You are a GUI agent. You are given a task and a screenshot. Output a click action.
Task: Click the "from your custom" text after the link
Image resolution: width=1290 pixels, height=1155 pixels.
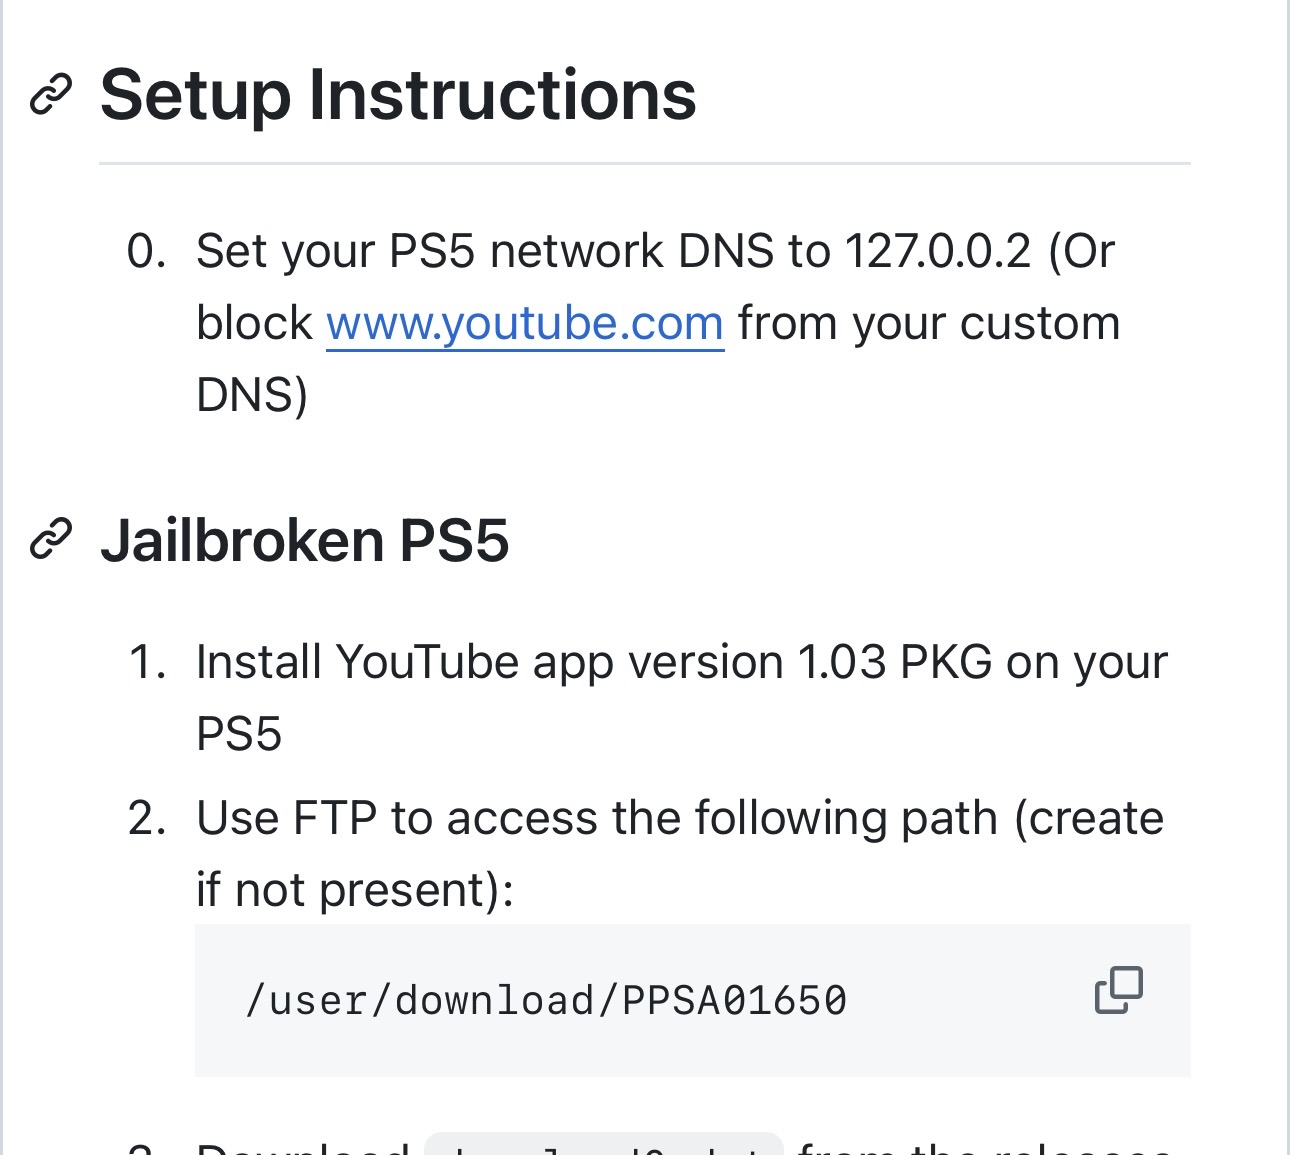pyautogui.click(x=929, y=324)
